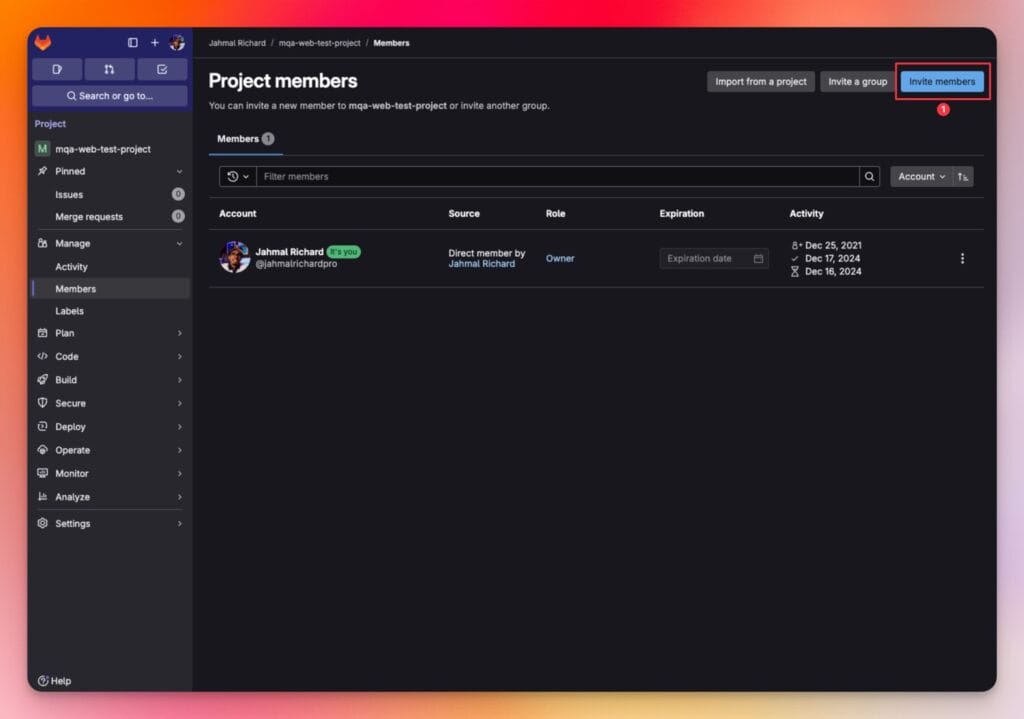Click the Monitor screen icon
The height and width of the screenshot is (719, 1024).
(42, 473)
